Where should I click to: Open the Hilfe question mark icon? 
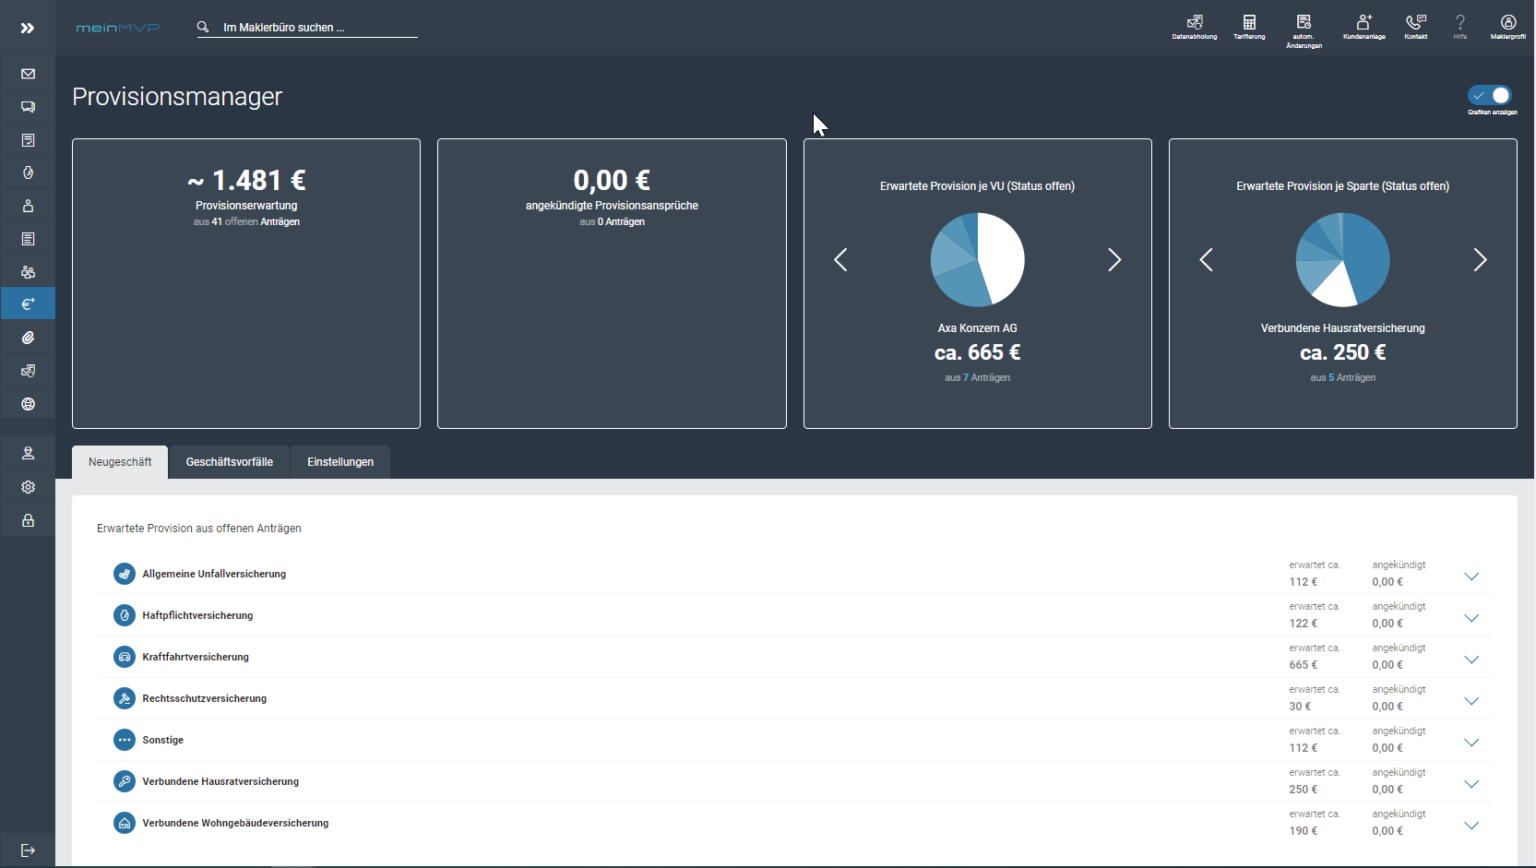pos(1459,24)
